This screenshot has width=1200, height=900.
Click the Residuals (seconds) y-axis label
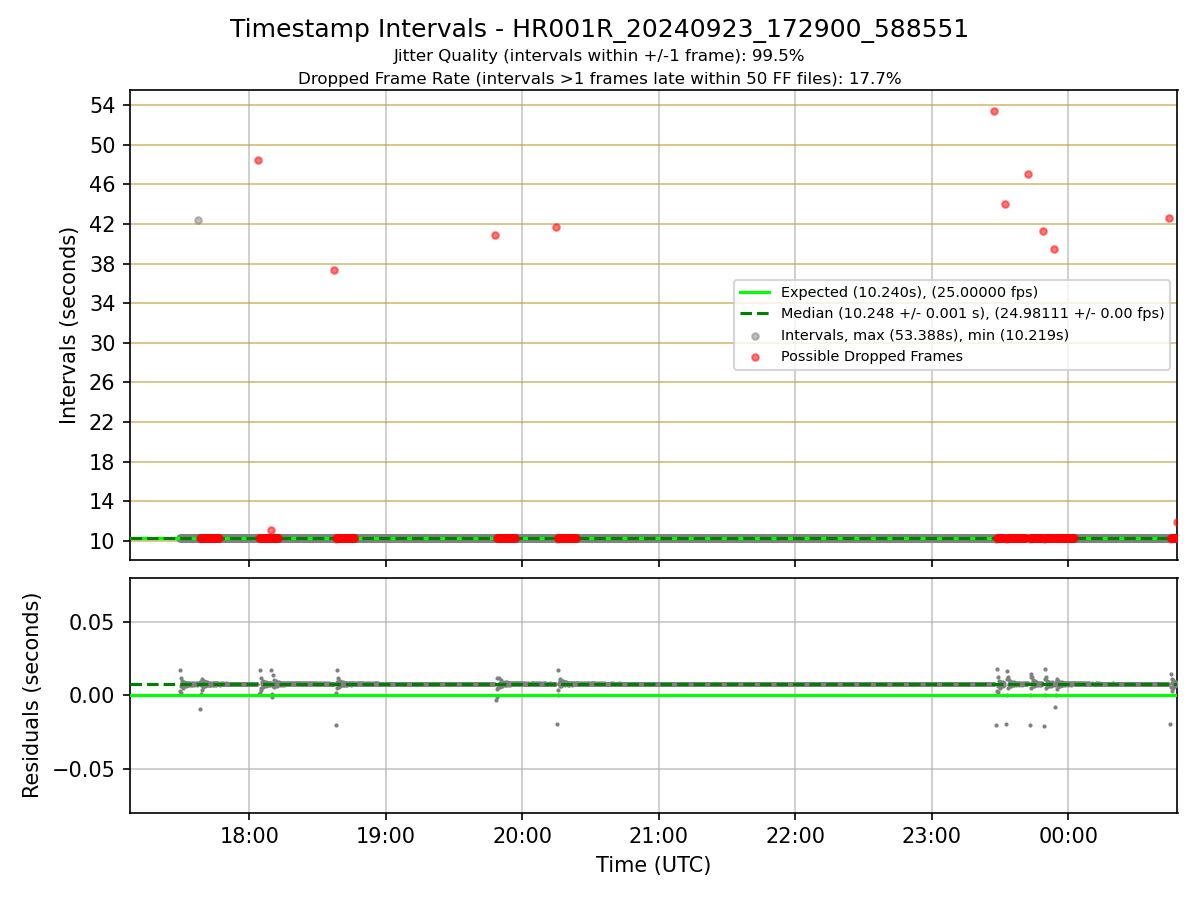tap(32, 695)
